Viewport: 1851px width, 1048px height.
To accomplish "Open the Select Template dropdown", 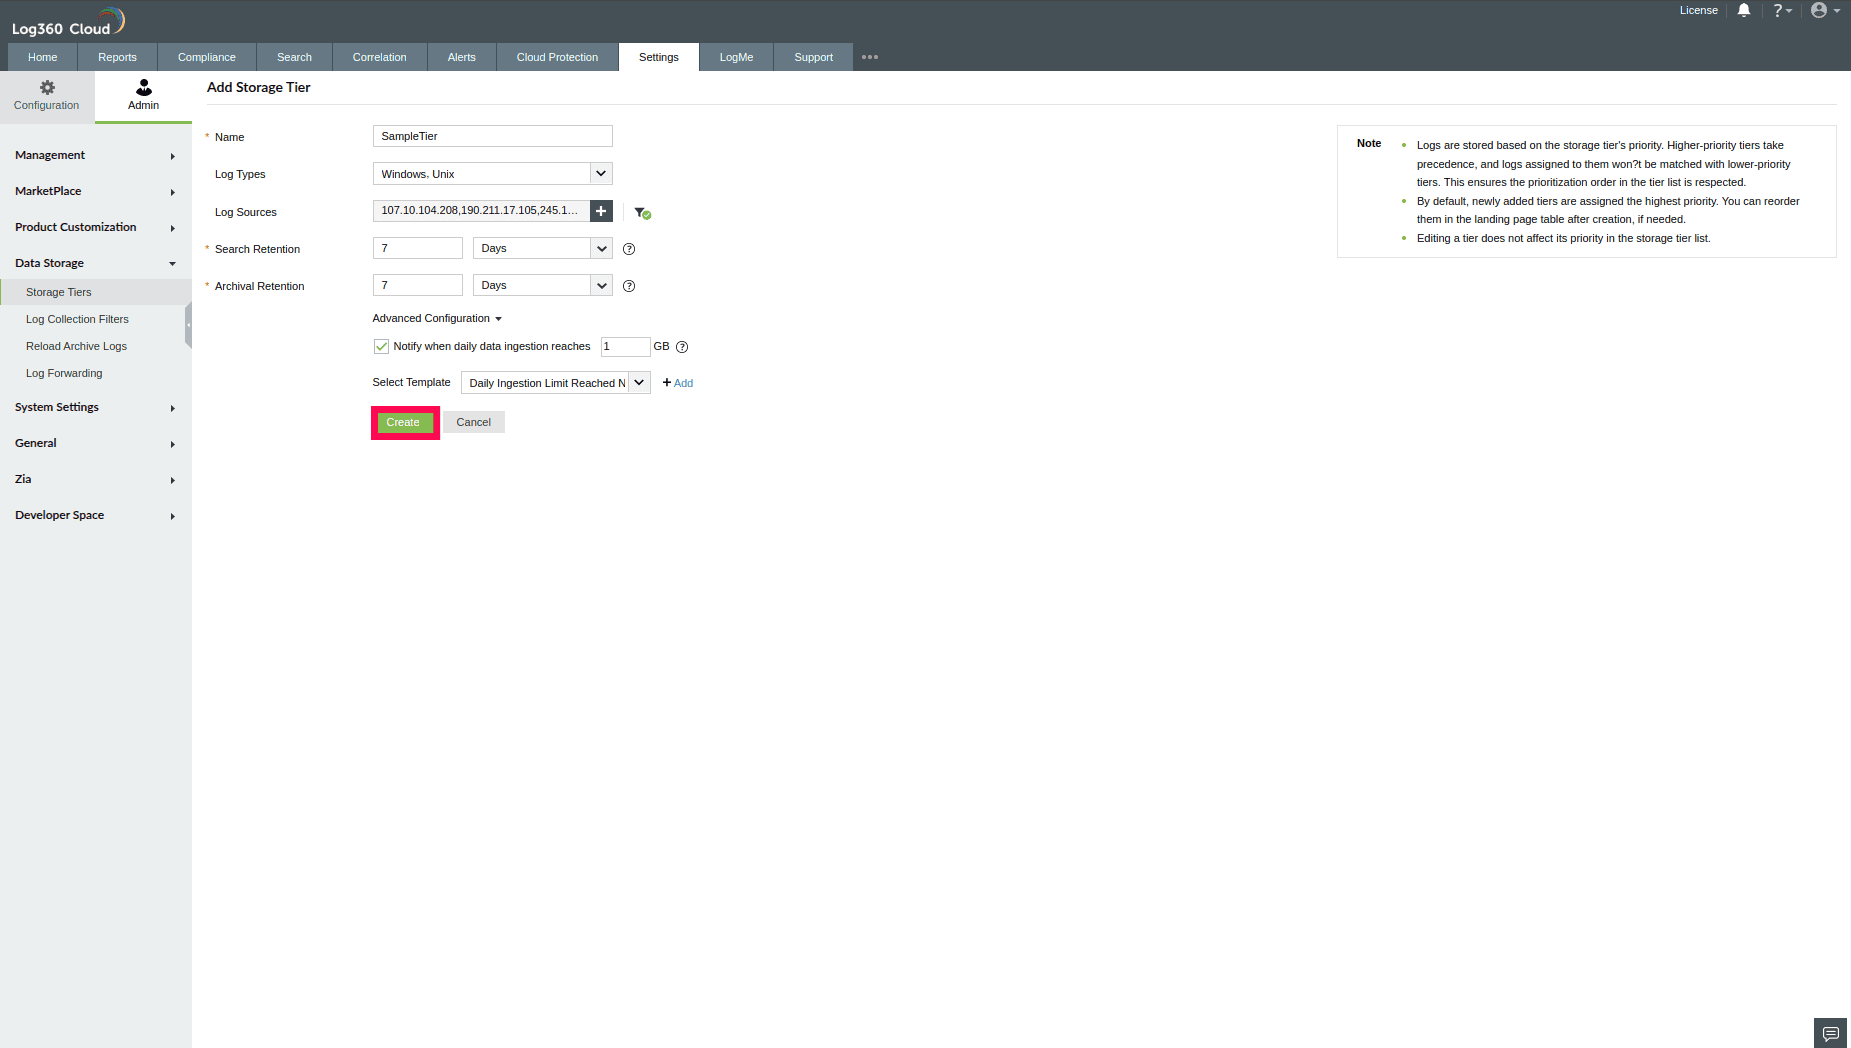I will pyautogui.click(x=639, y=382).
